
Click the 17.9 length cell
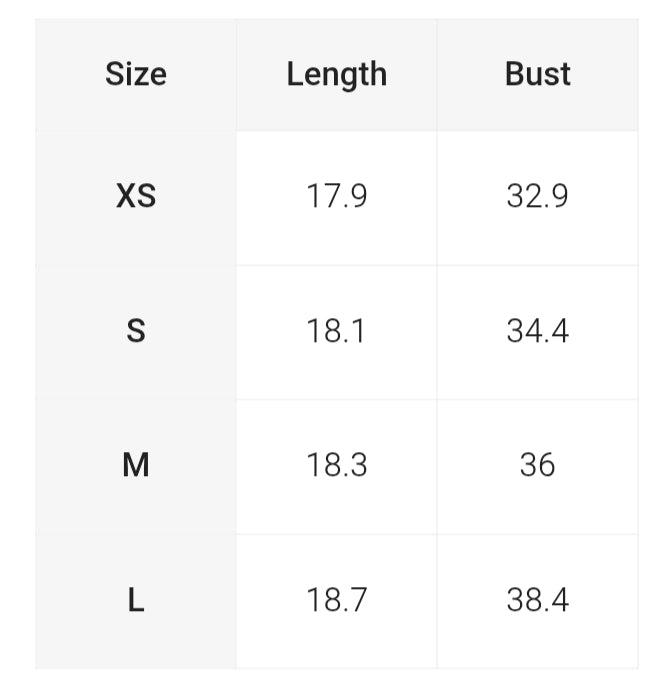point(336,196)
